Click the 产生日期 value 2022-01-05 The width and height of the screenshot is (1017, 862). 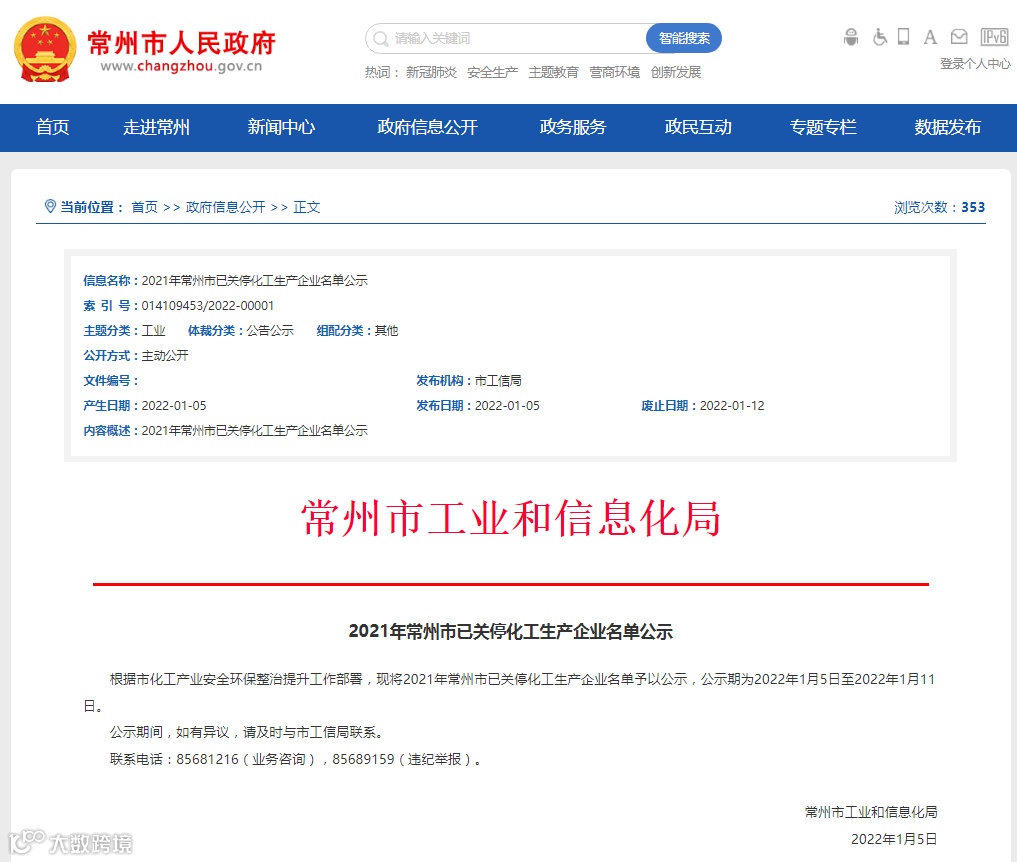[174, 405]
